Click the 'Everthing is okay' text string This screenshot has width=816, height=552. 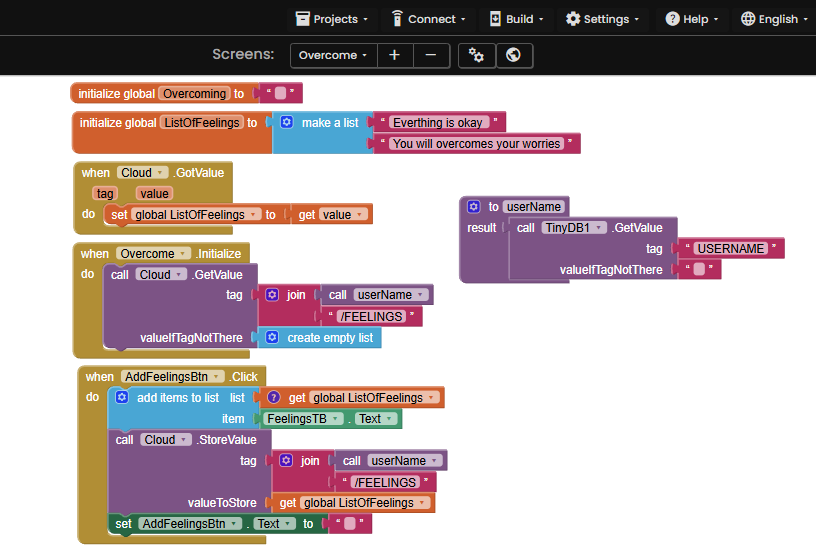pos(438,123)
